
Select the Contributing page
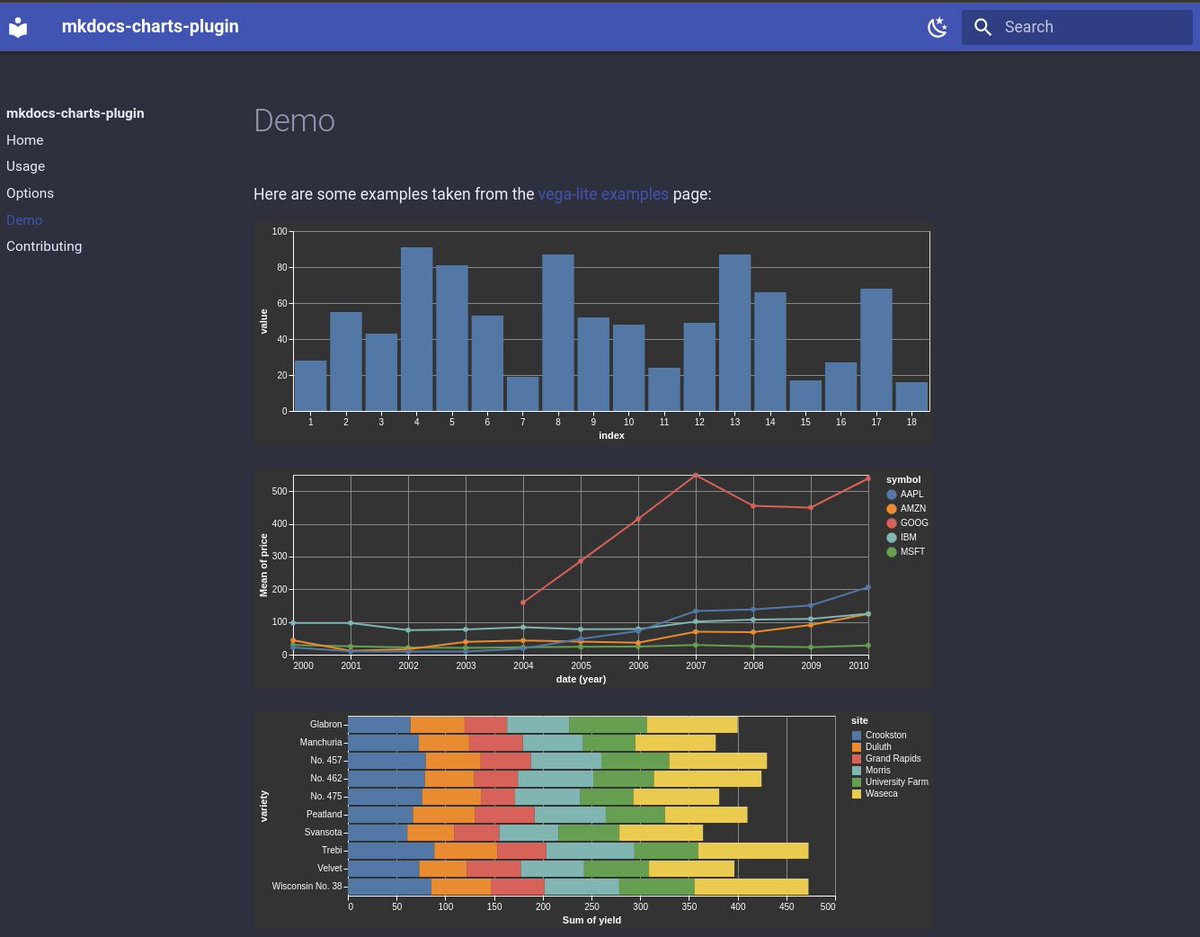coord(44,246)
